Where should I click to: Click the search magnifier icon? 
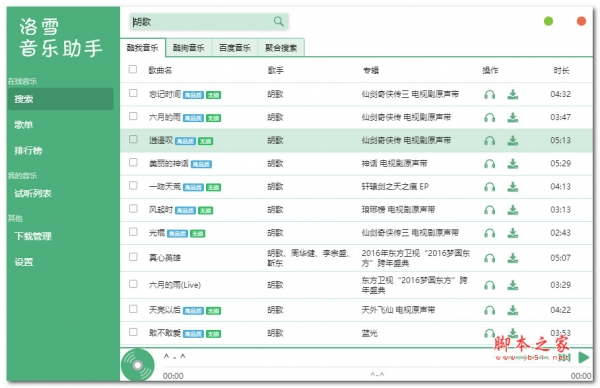pos(279,21)
